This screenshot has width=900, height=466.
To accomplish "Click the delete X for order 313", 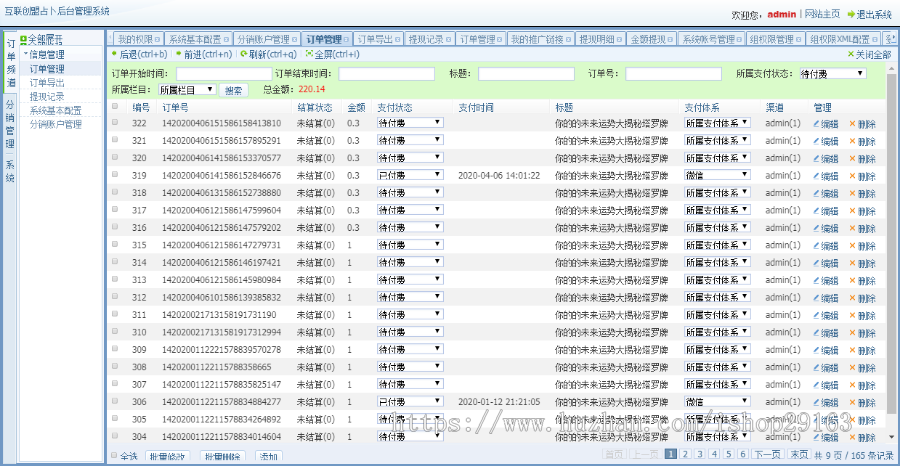I will coord(852,280).
